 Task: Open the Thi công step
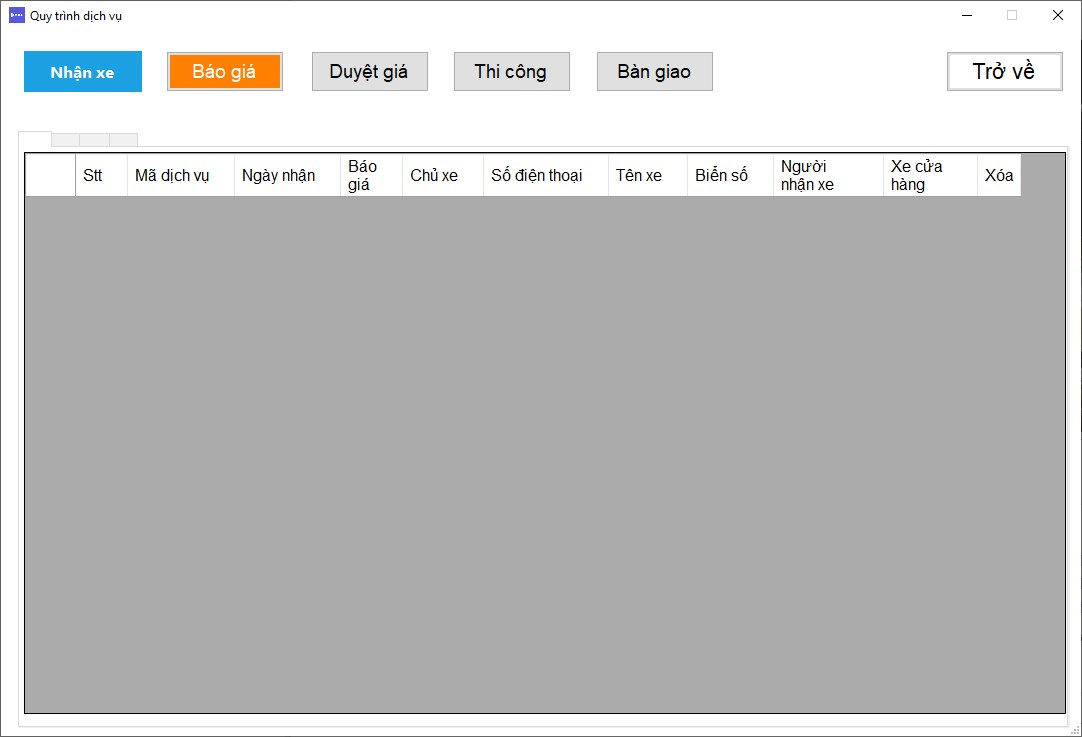coord(512,71)
